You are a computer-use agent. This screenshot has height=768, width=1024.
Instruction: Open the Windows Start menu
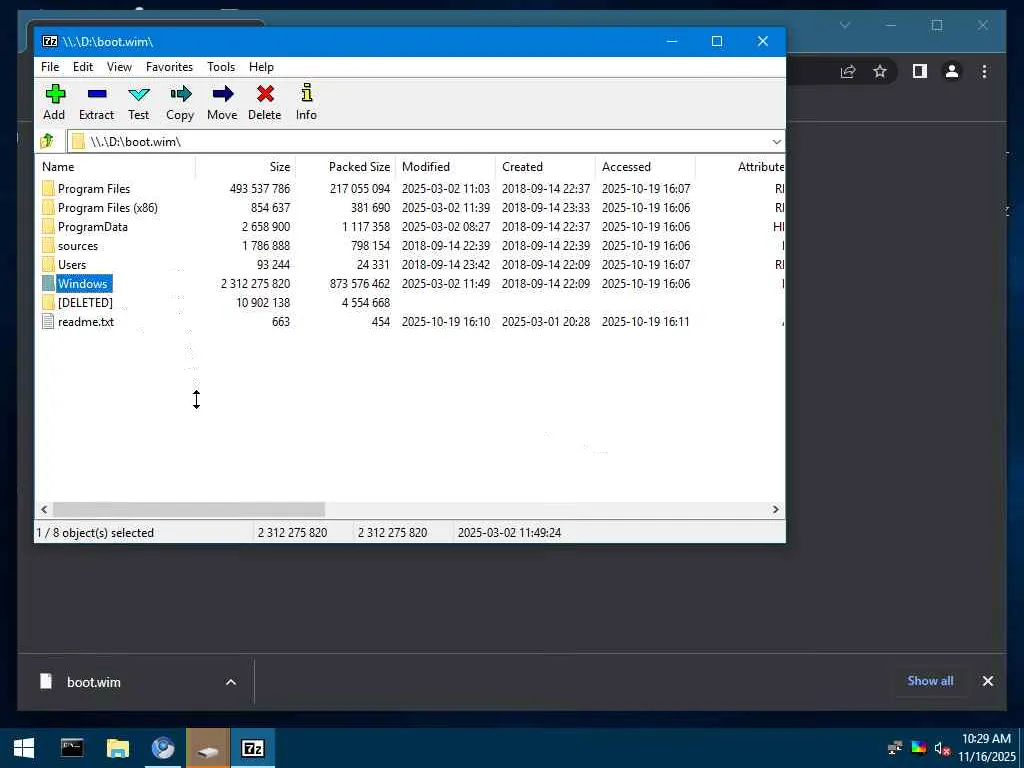coord(24,748)
